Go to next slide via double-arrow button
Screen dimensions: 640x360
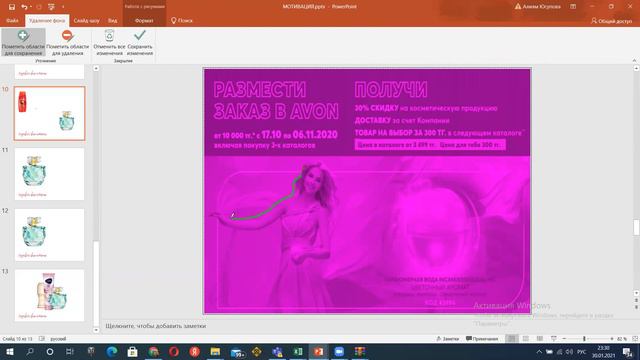(636, 306)
